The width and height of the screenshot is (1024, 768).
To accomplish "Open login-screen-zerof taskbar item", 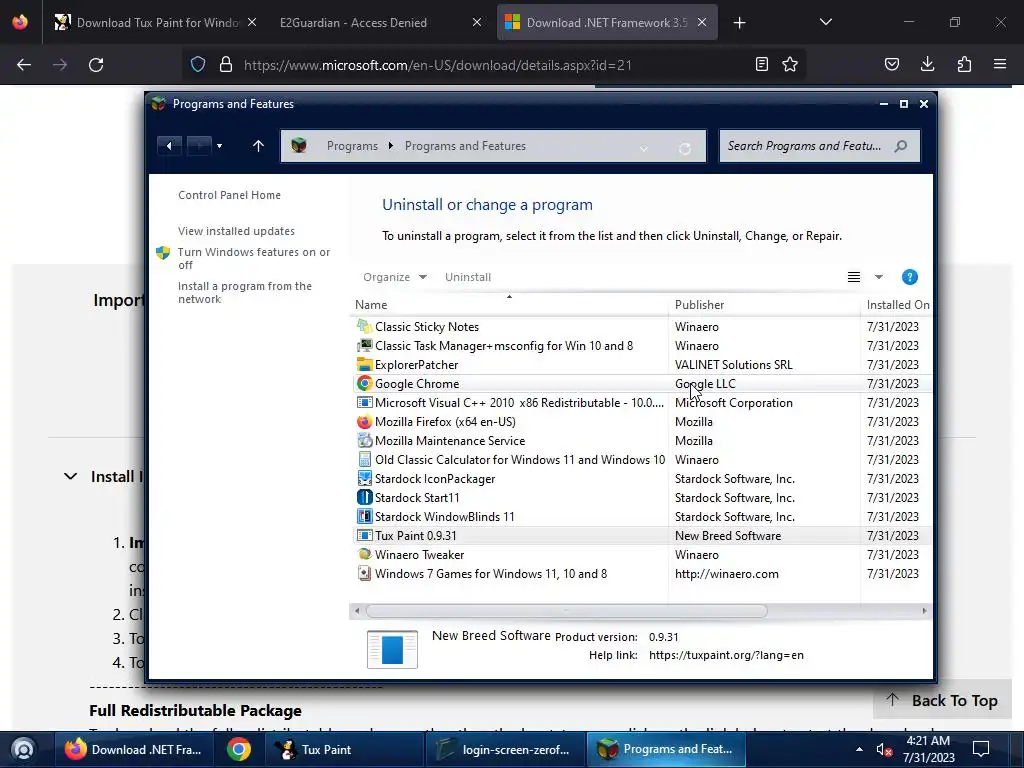I will point(505,749).
